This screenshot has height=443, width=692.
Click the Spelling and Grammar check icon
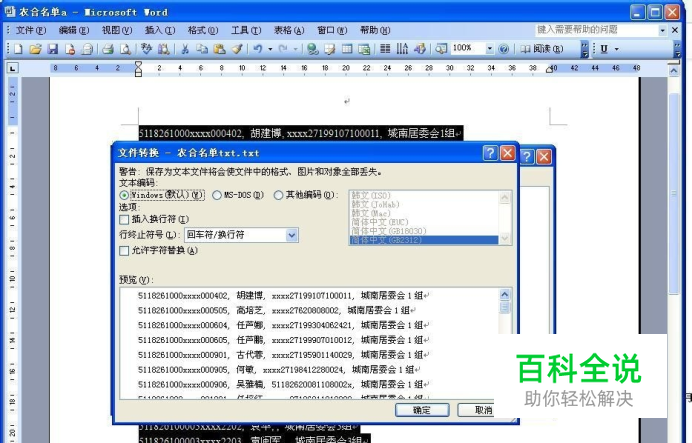(146, 49)
